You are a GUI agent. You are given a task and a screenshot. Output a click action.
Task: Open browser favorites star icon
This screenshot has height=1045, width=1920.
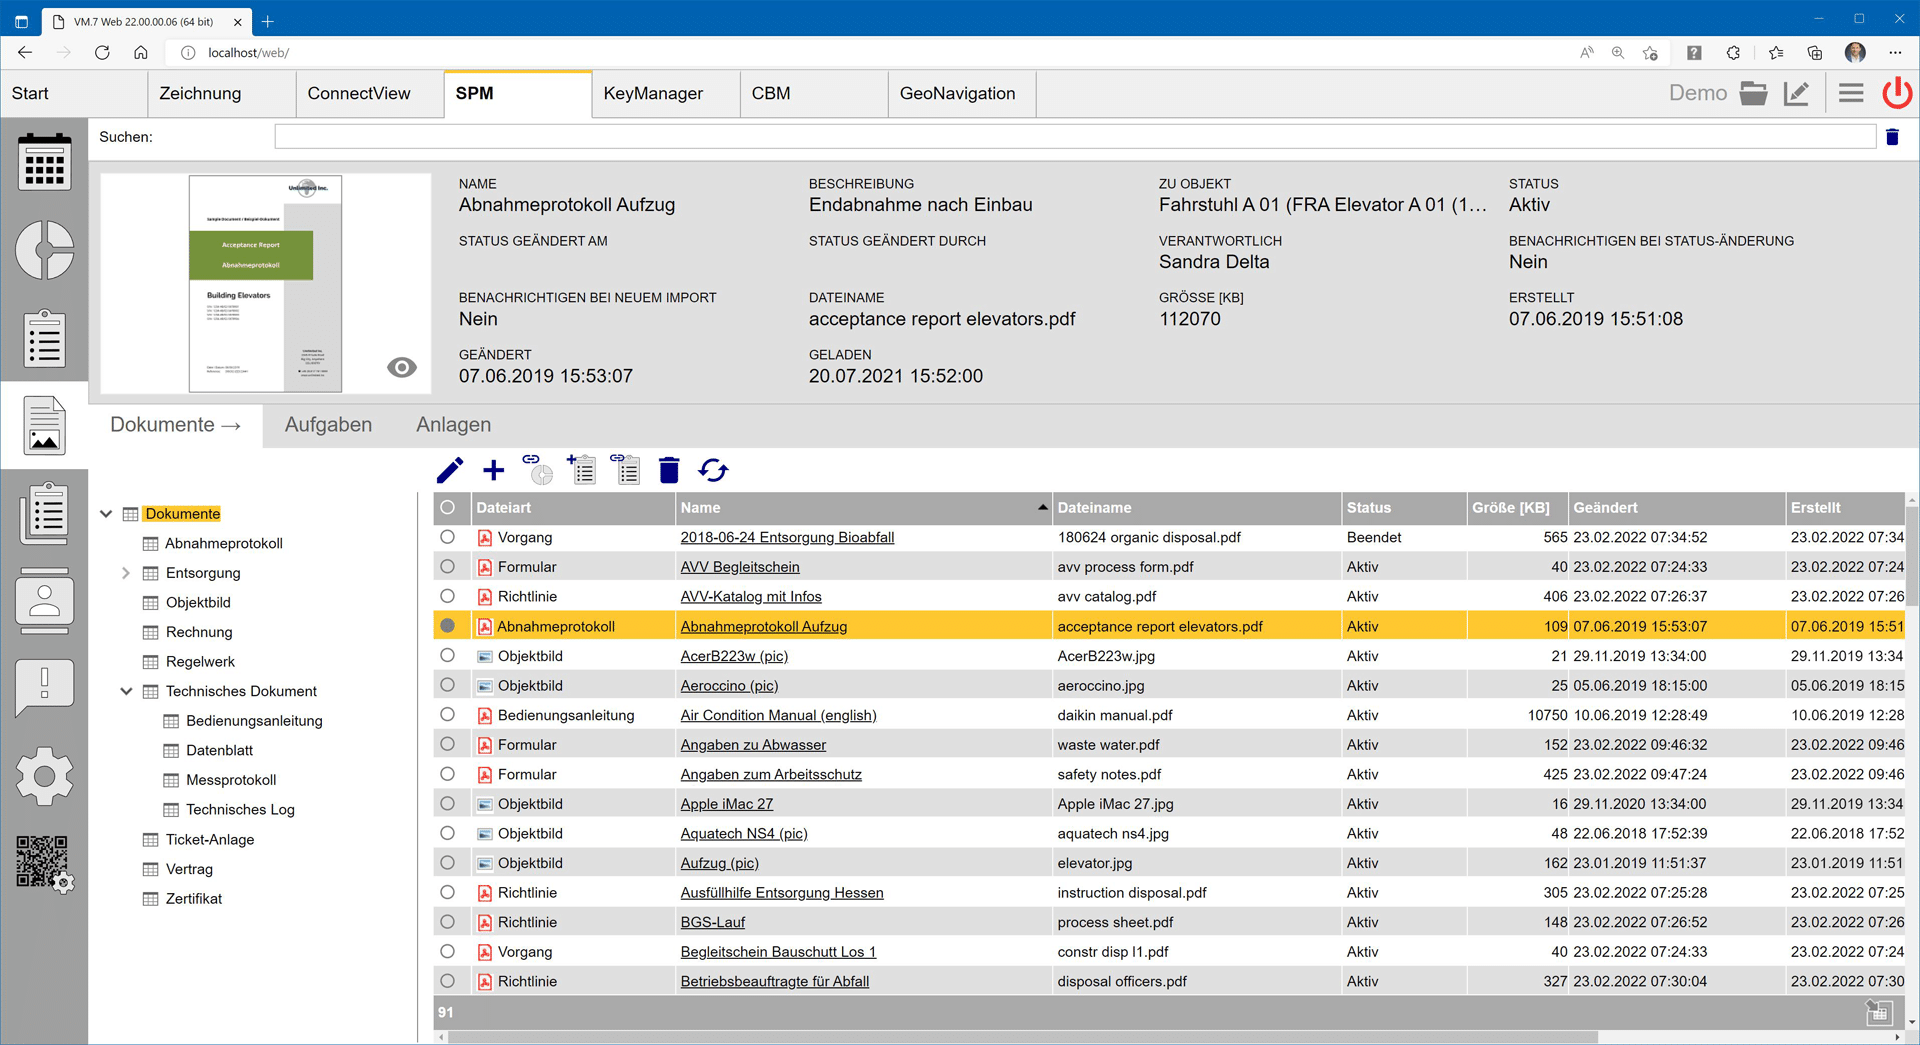point(1775,53)
